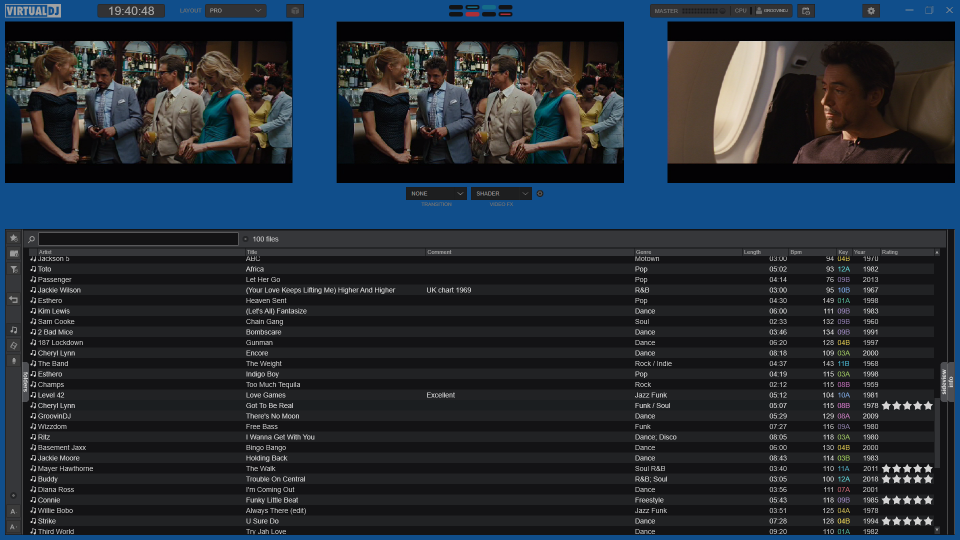Viewport: 960px width, 540px height.
Task: Sort by Bpm column header
Action: (811, 252)
